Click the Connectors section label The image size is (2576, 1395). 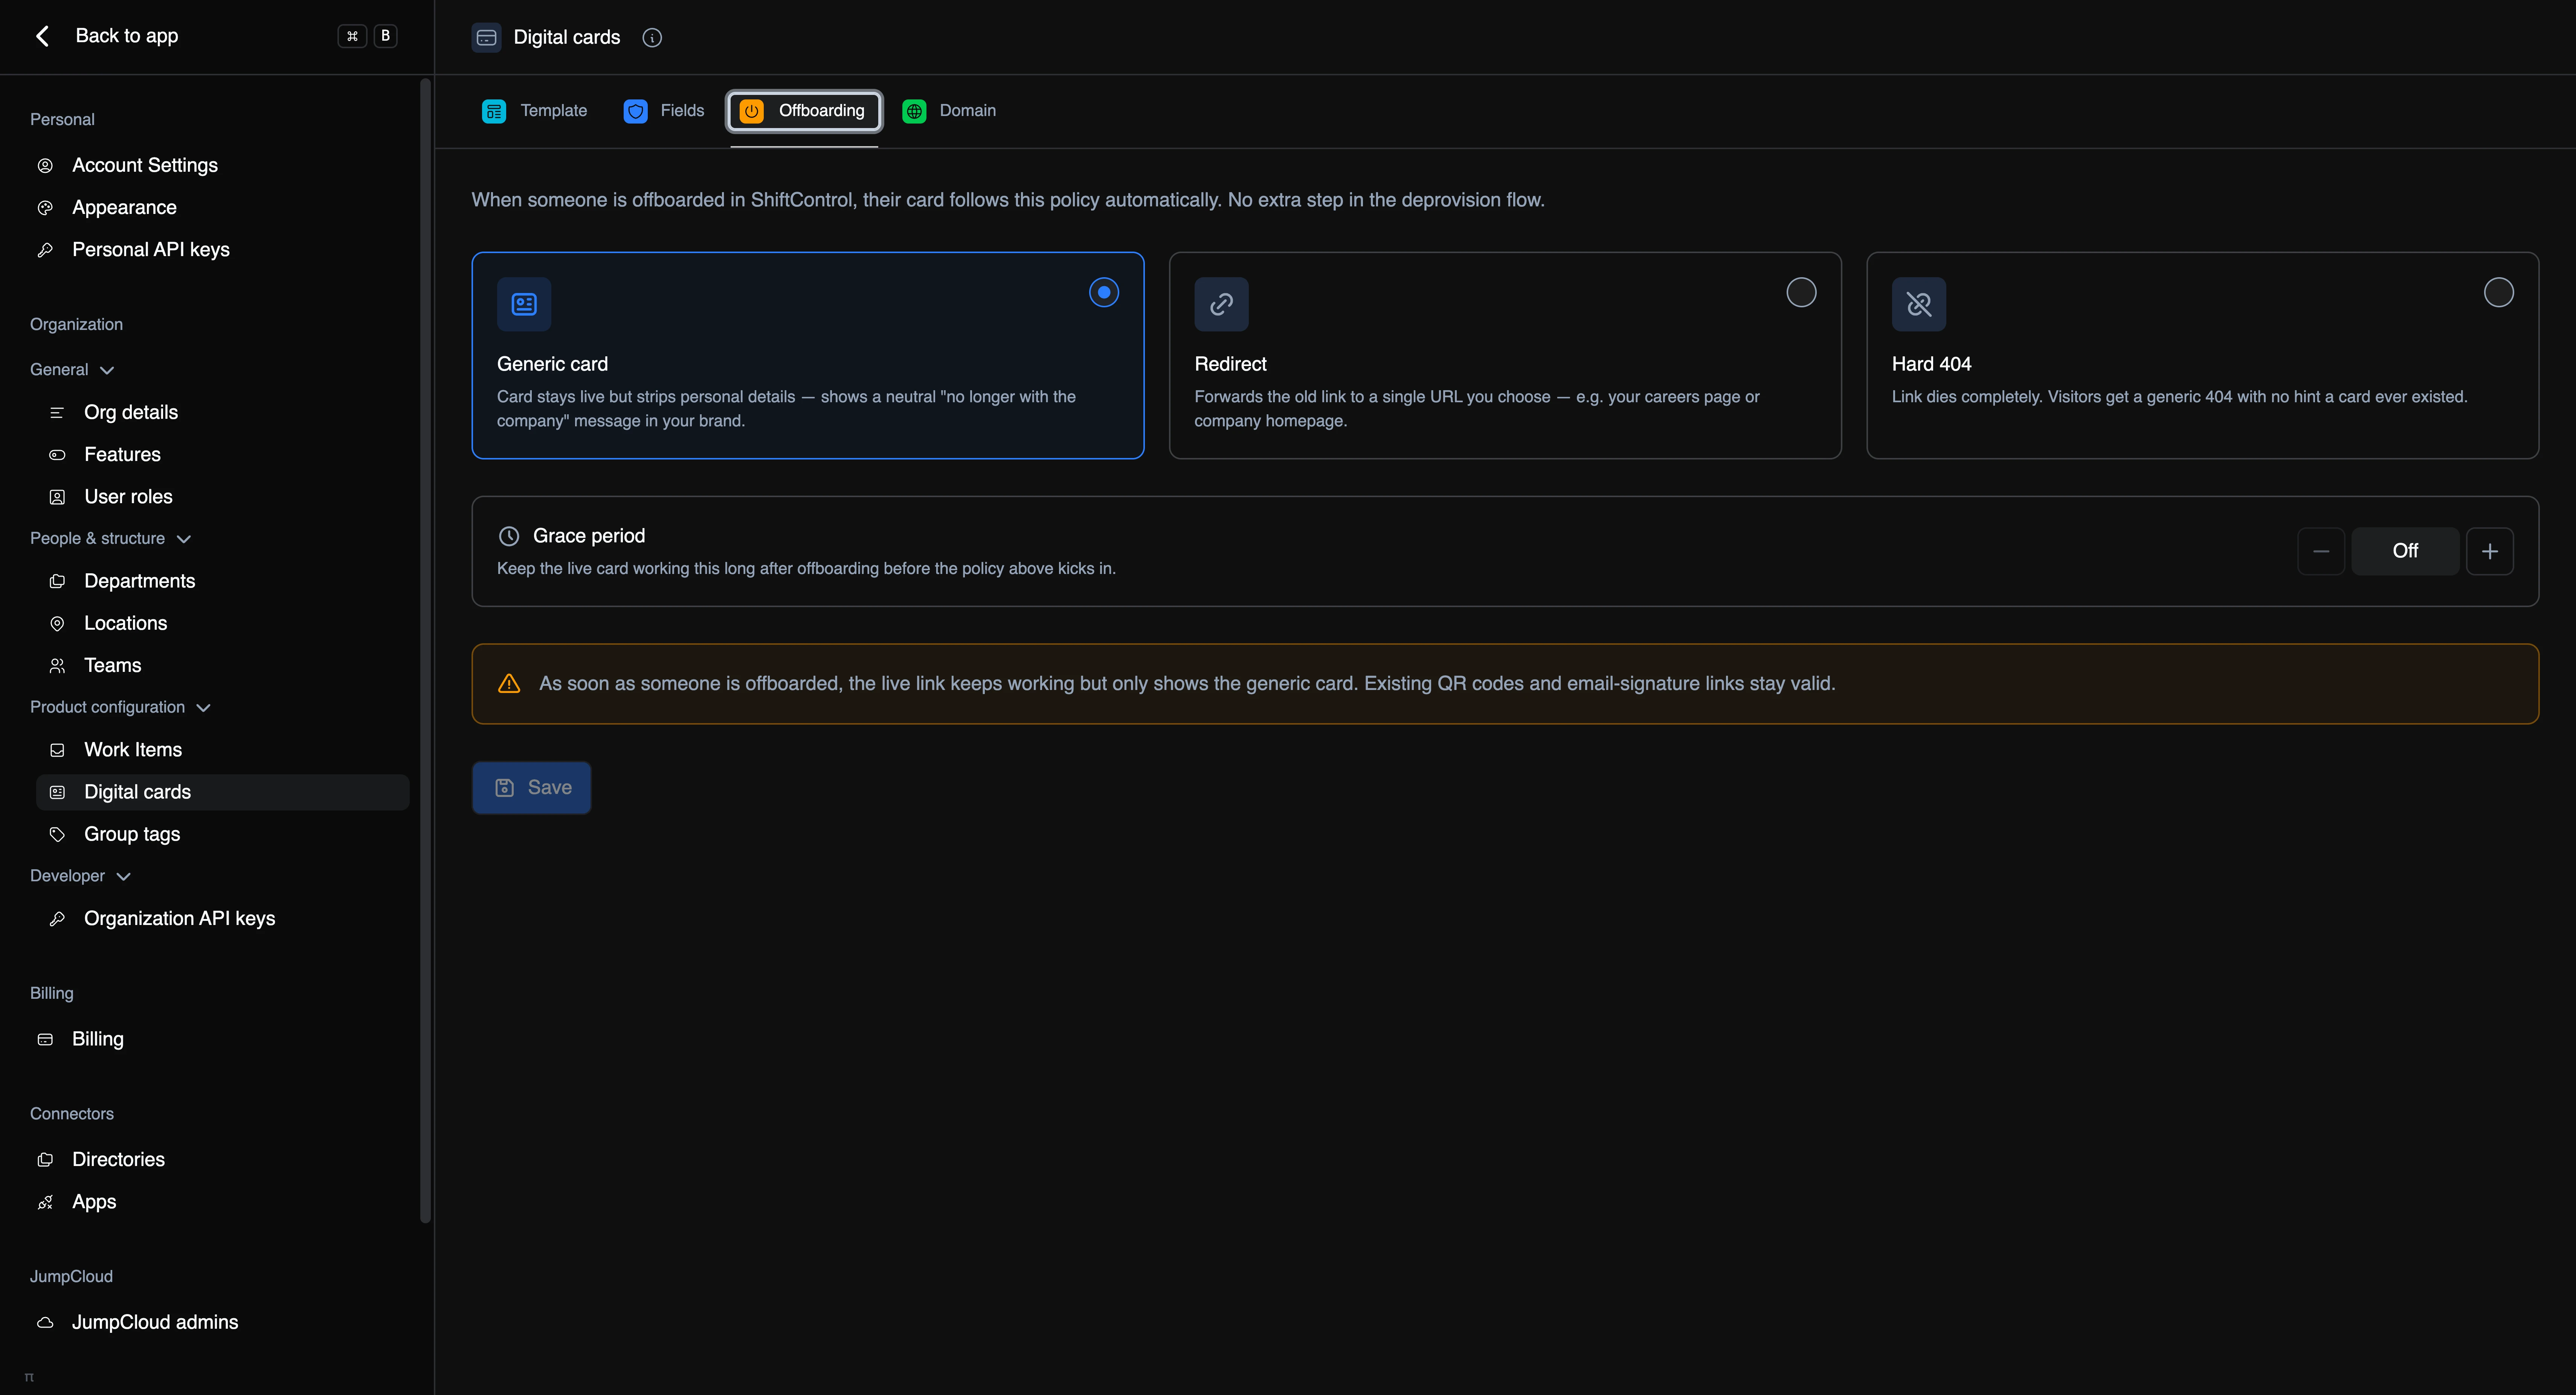tap(72, 1114)
